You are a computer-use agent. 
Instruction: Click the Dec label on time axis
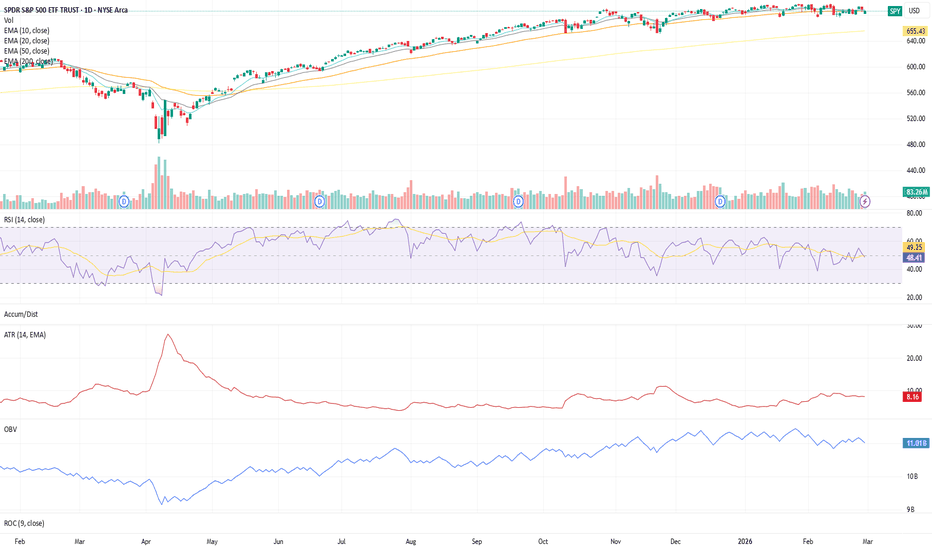point(675,542)
